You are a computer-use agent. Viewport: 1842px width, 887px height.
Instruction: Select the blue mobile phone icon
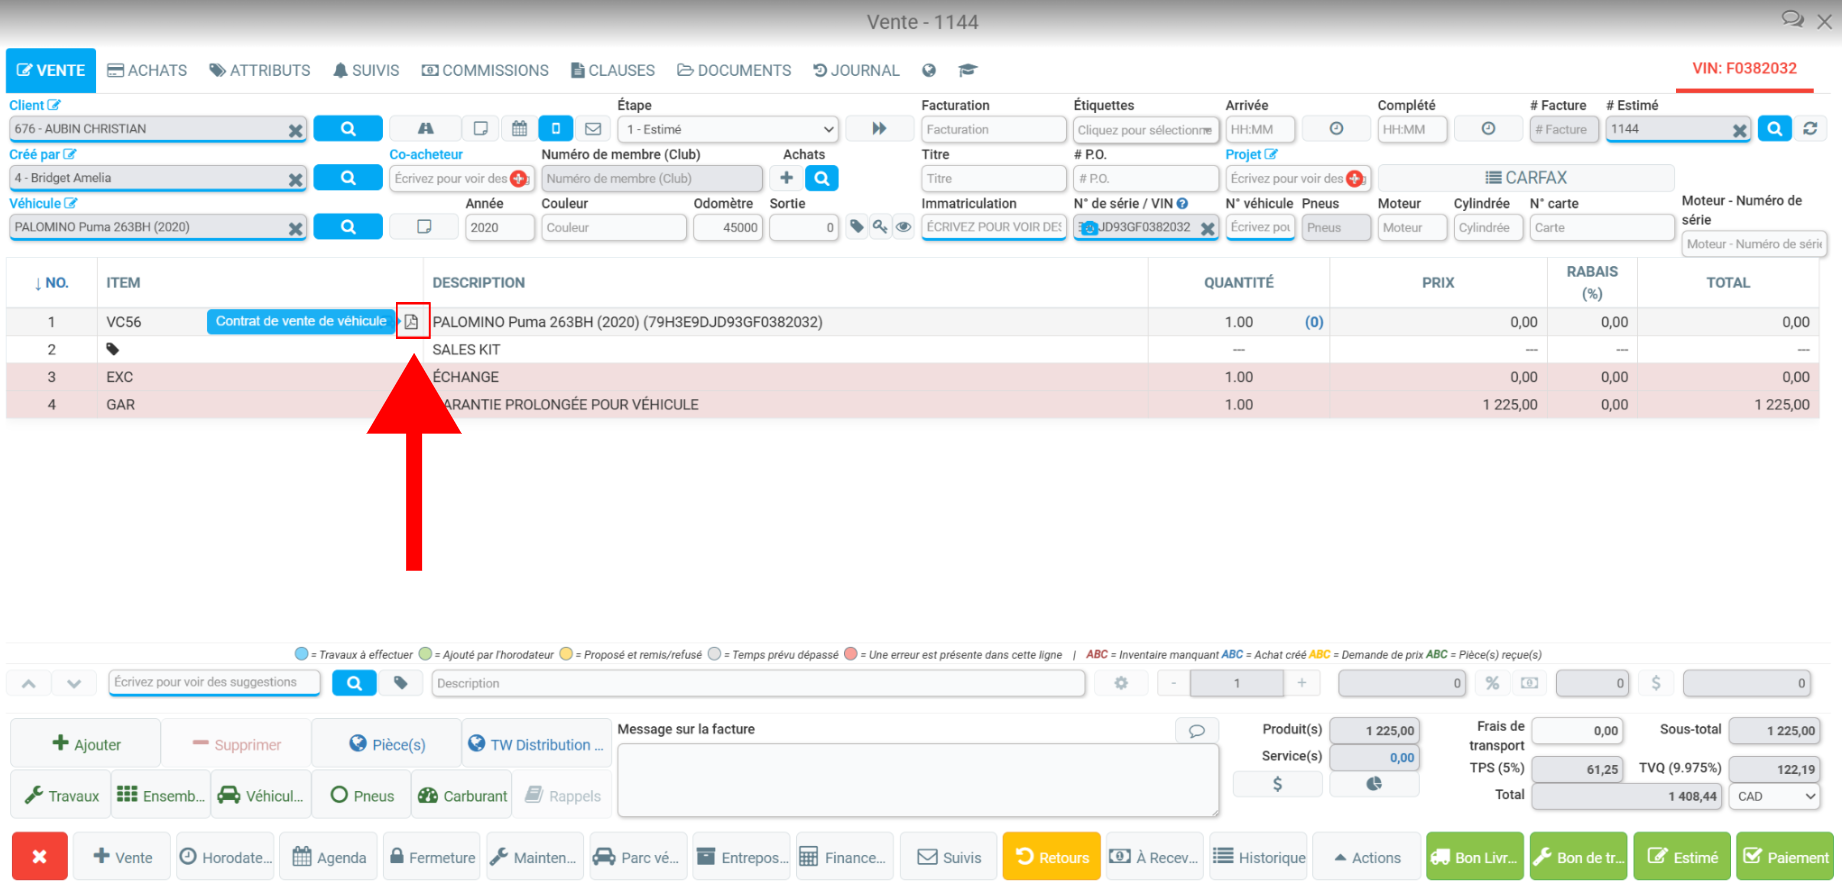click(556, 129)
